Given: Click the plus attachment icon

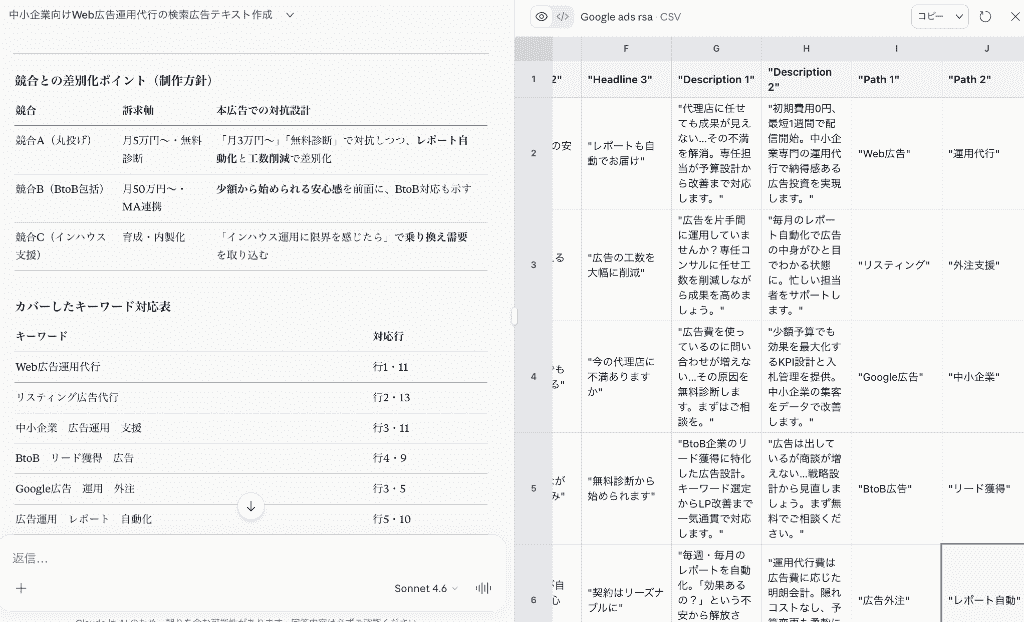Looking at the screenshot, I should pyautogui.click(x=21, y=589).
